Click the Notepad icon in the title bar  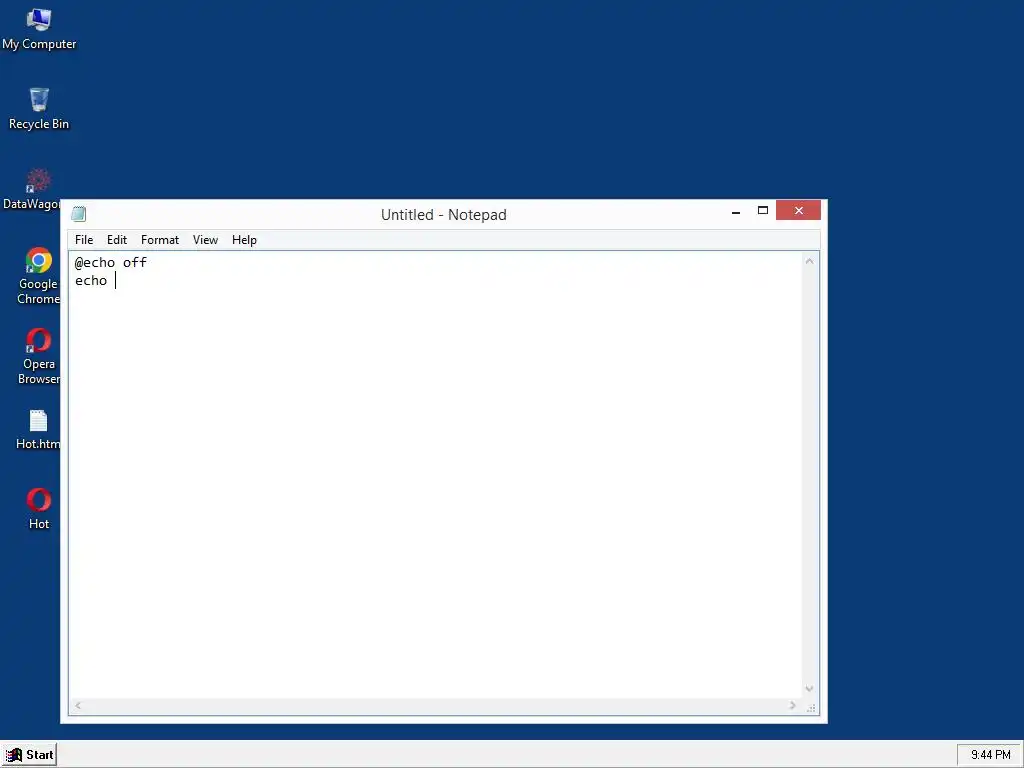coord(79,214)
